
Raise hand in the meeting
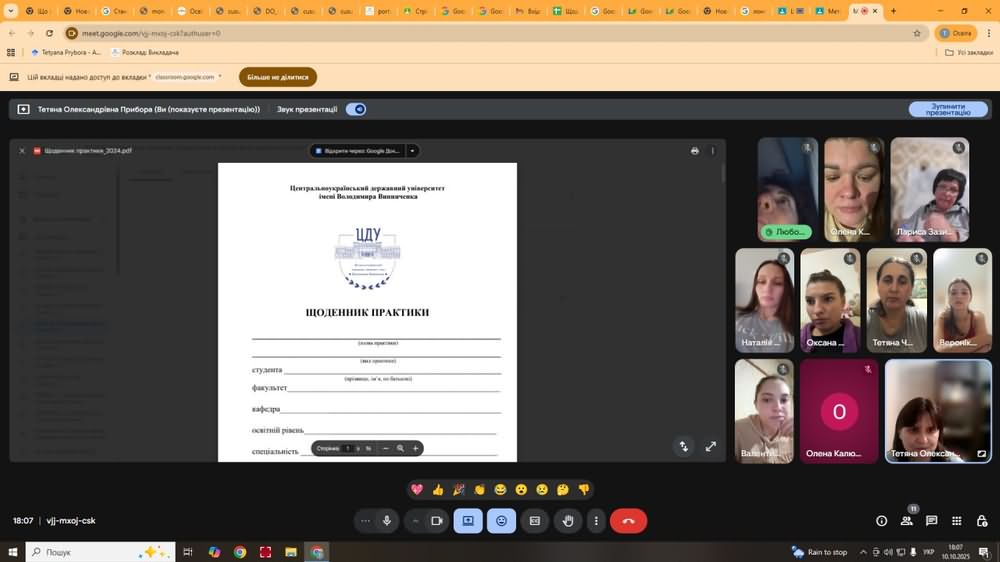(568, 521)
